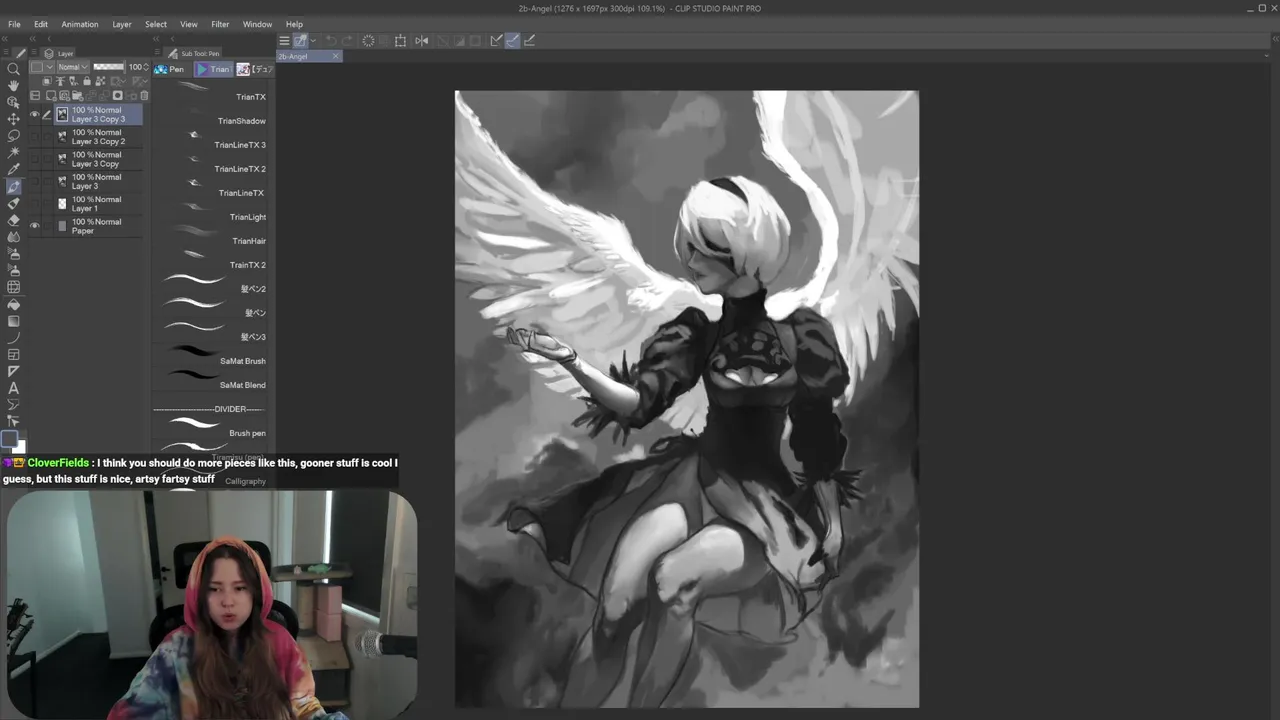
Task: Select the Correct line tool
Action: [x=13, y=421]
